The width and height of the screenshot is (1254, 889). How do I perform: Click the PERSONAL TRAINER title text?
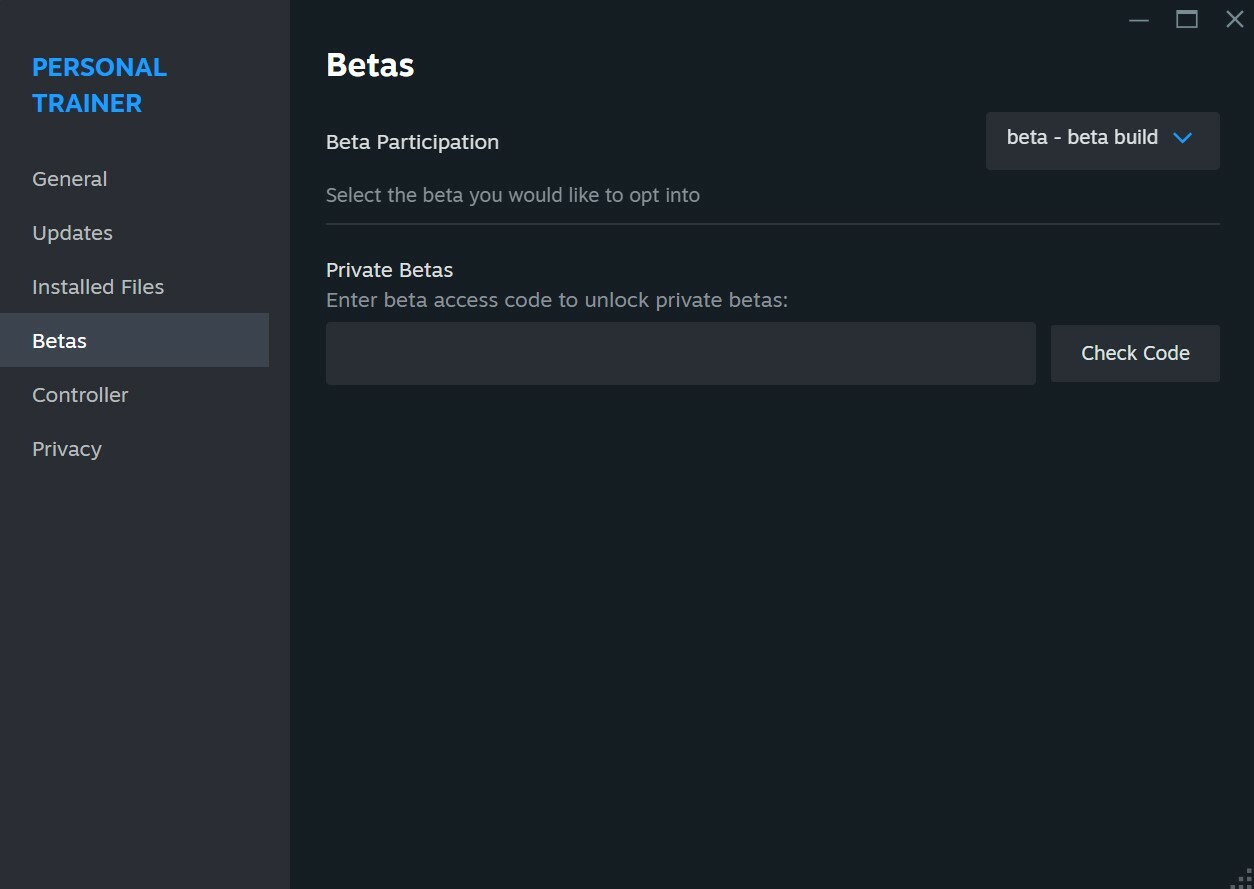tap(99, 85)
